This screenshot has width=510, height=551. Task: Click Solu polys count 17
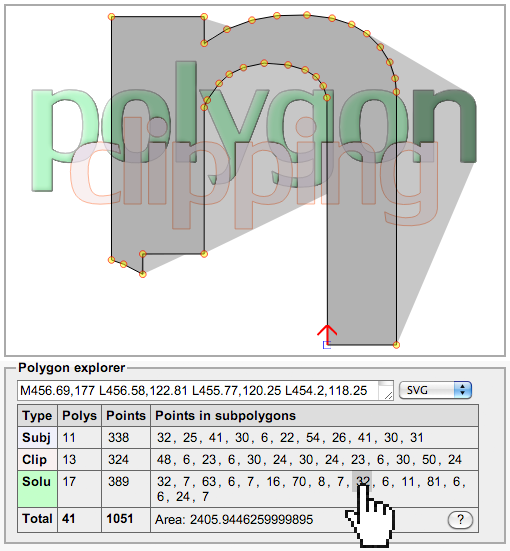pos(69,481)
